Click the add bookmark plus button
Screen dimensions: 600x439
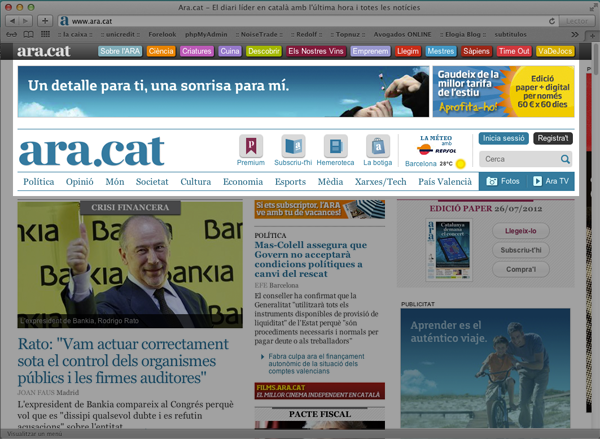[x=46, y=20]
